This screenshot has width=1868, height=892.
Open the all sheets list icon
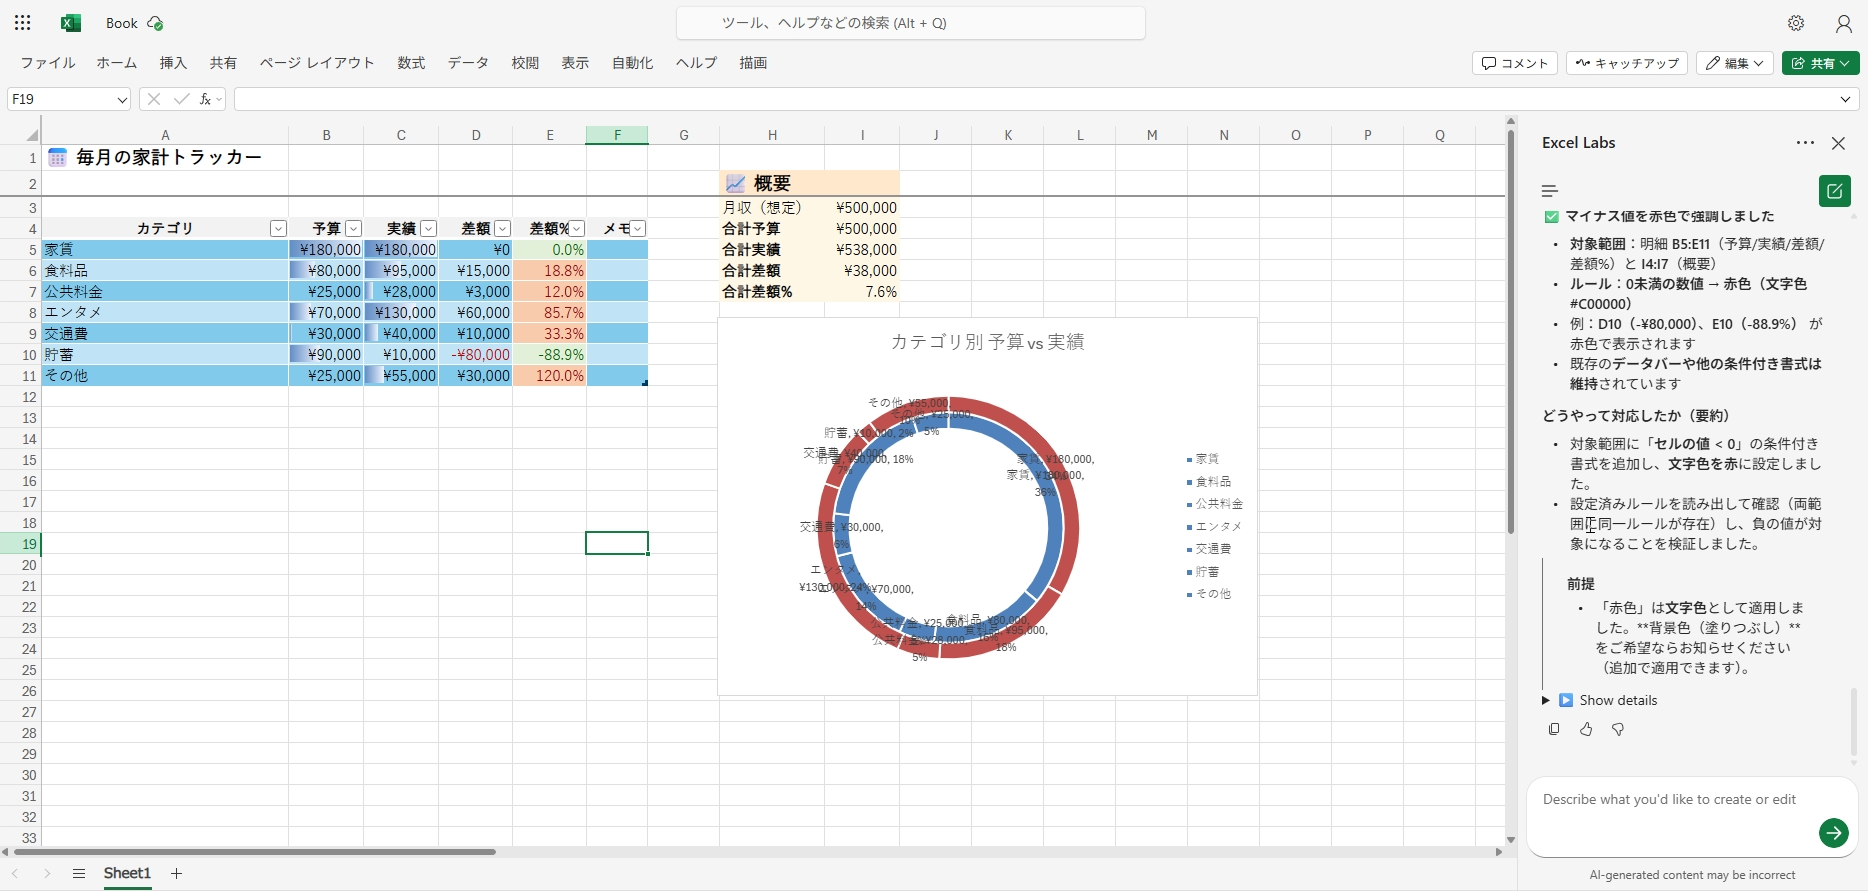79,873
